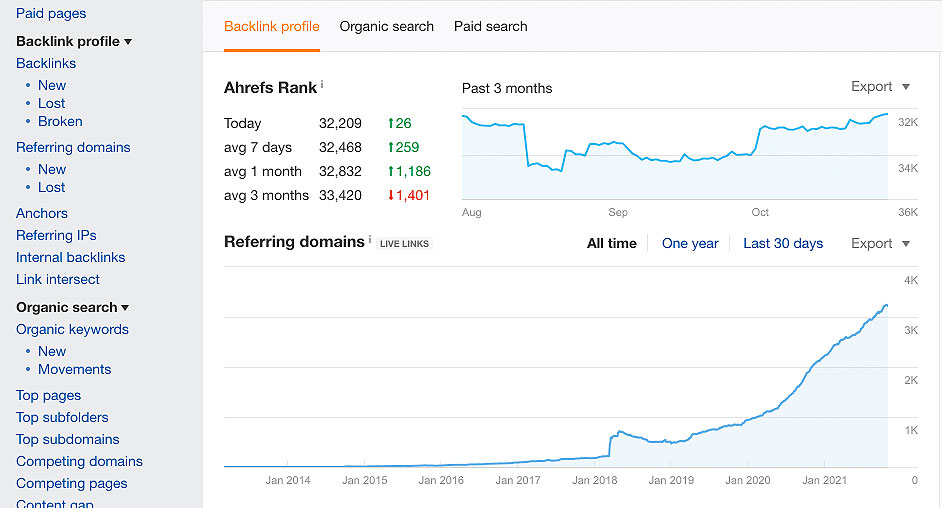The width and height of the screenshot is (942, 508).
Task: Go to Link intersect in sidebar
Action: (58, 279)
